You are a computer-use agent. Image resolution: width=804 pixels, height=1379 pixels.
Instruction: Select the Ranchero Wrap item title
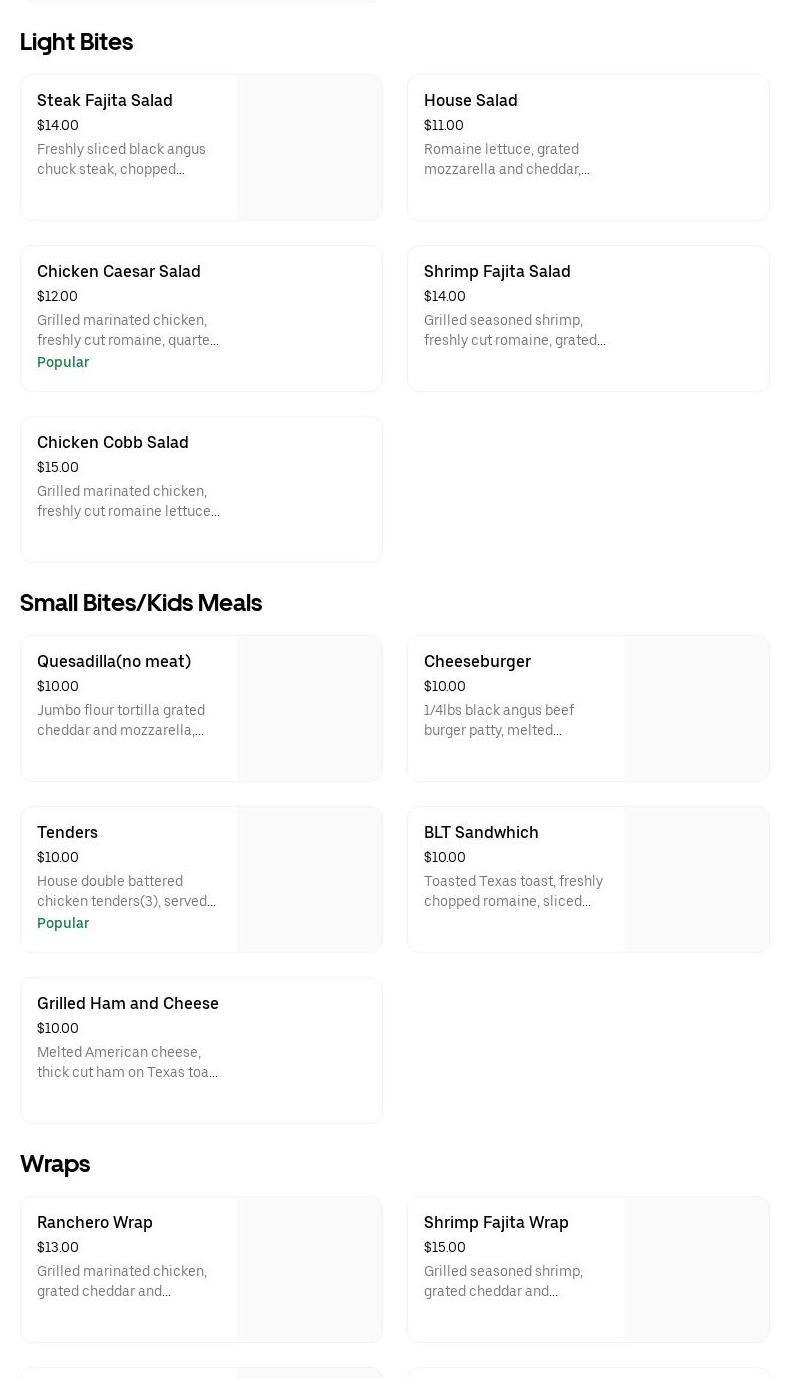pos(95,1223)
